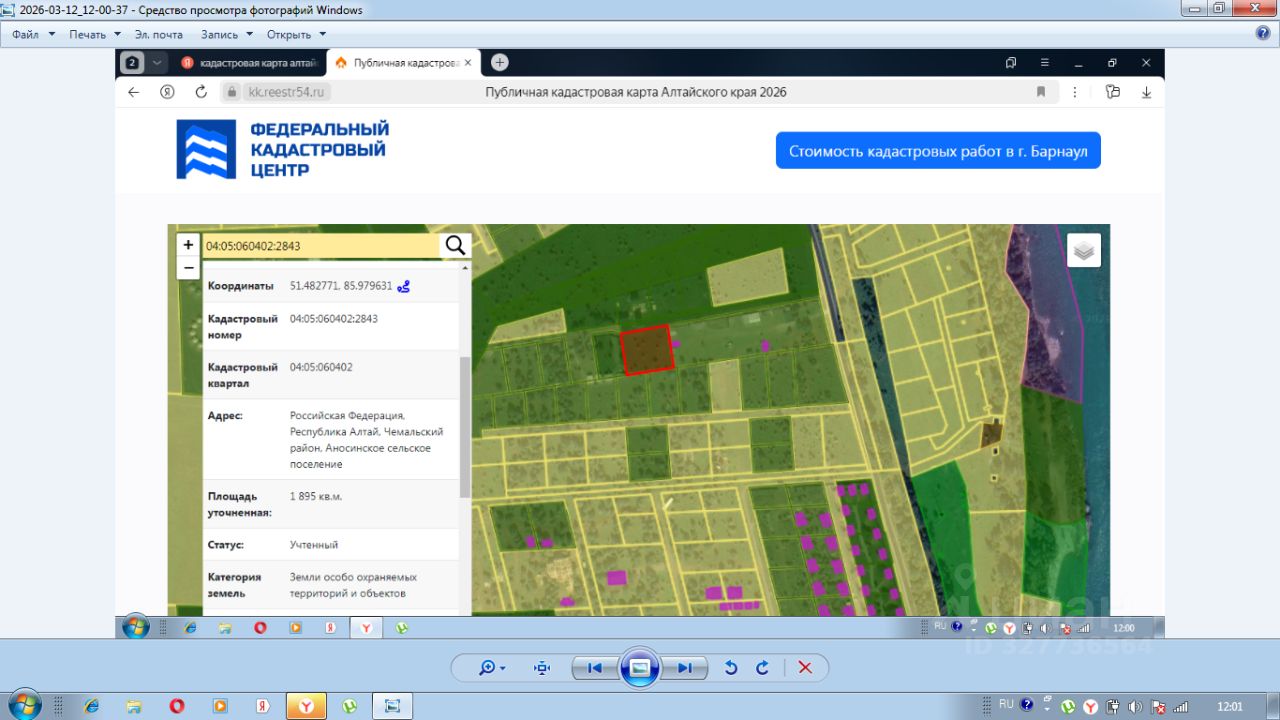Open a new browser tab
The height and width of the screenshot is (720, 1280).
[x=500, y=62]
